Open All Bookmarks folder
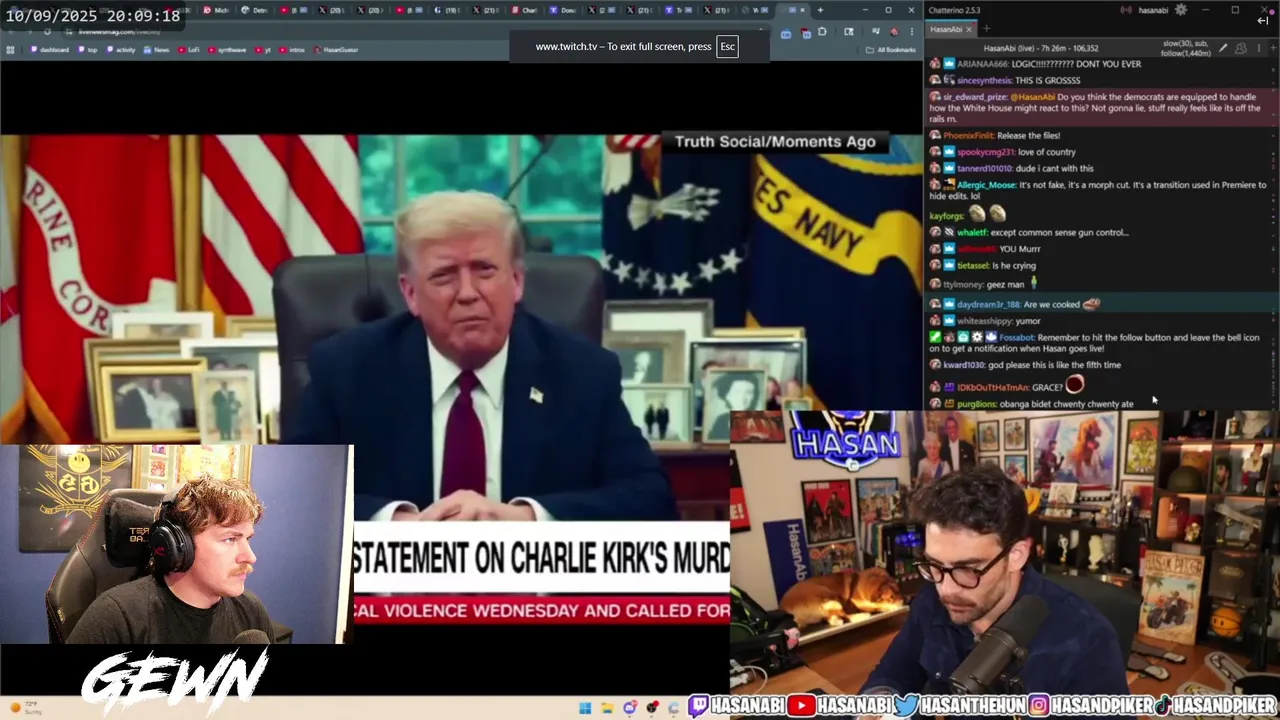Screen dimensions: 1280x720 click(x=891, y=49)
